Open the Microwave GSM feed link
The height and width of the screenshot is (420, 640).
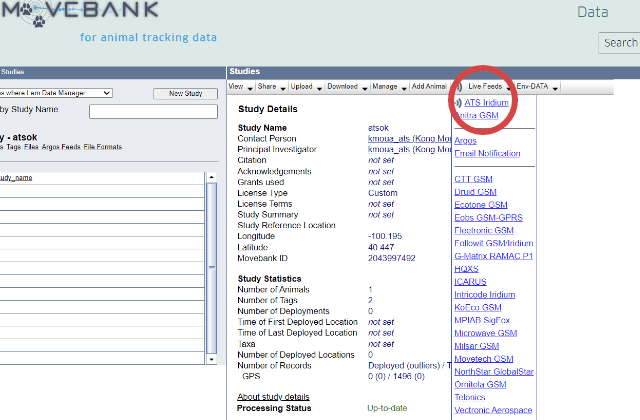click(x=486, y=333)
